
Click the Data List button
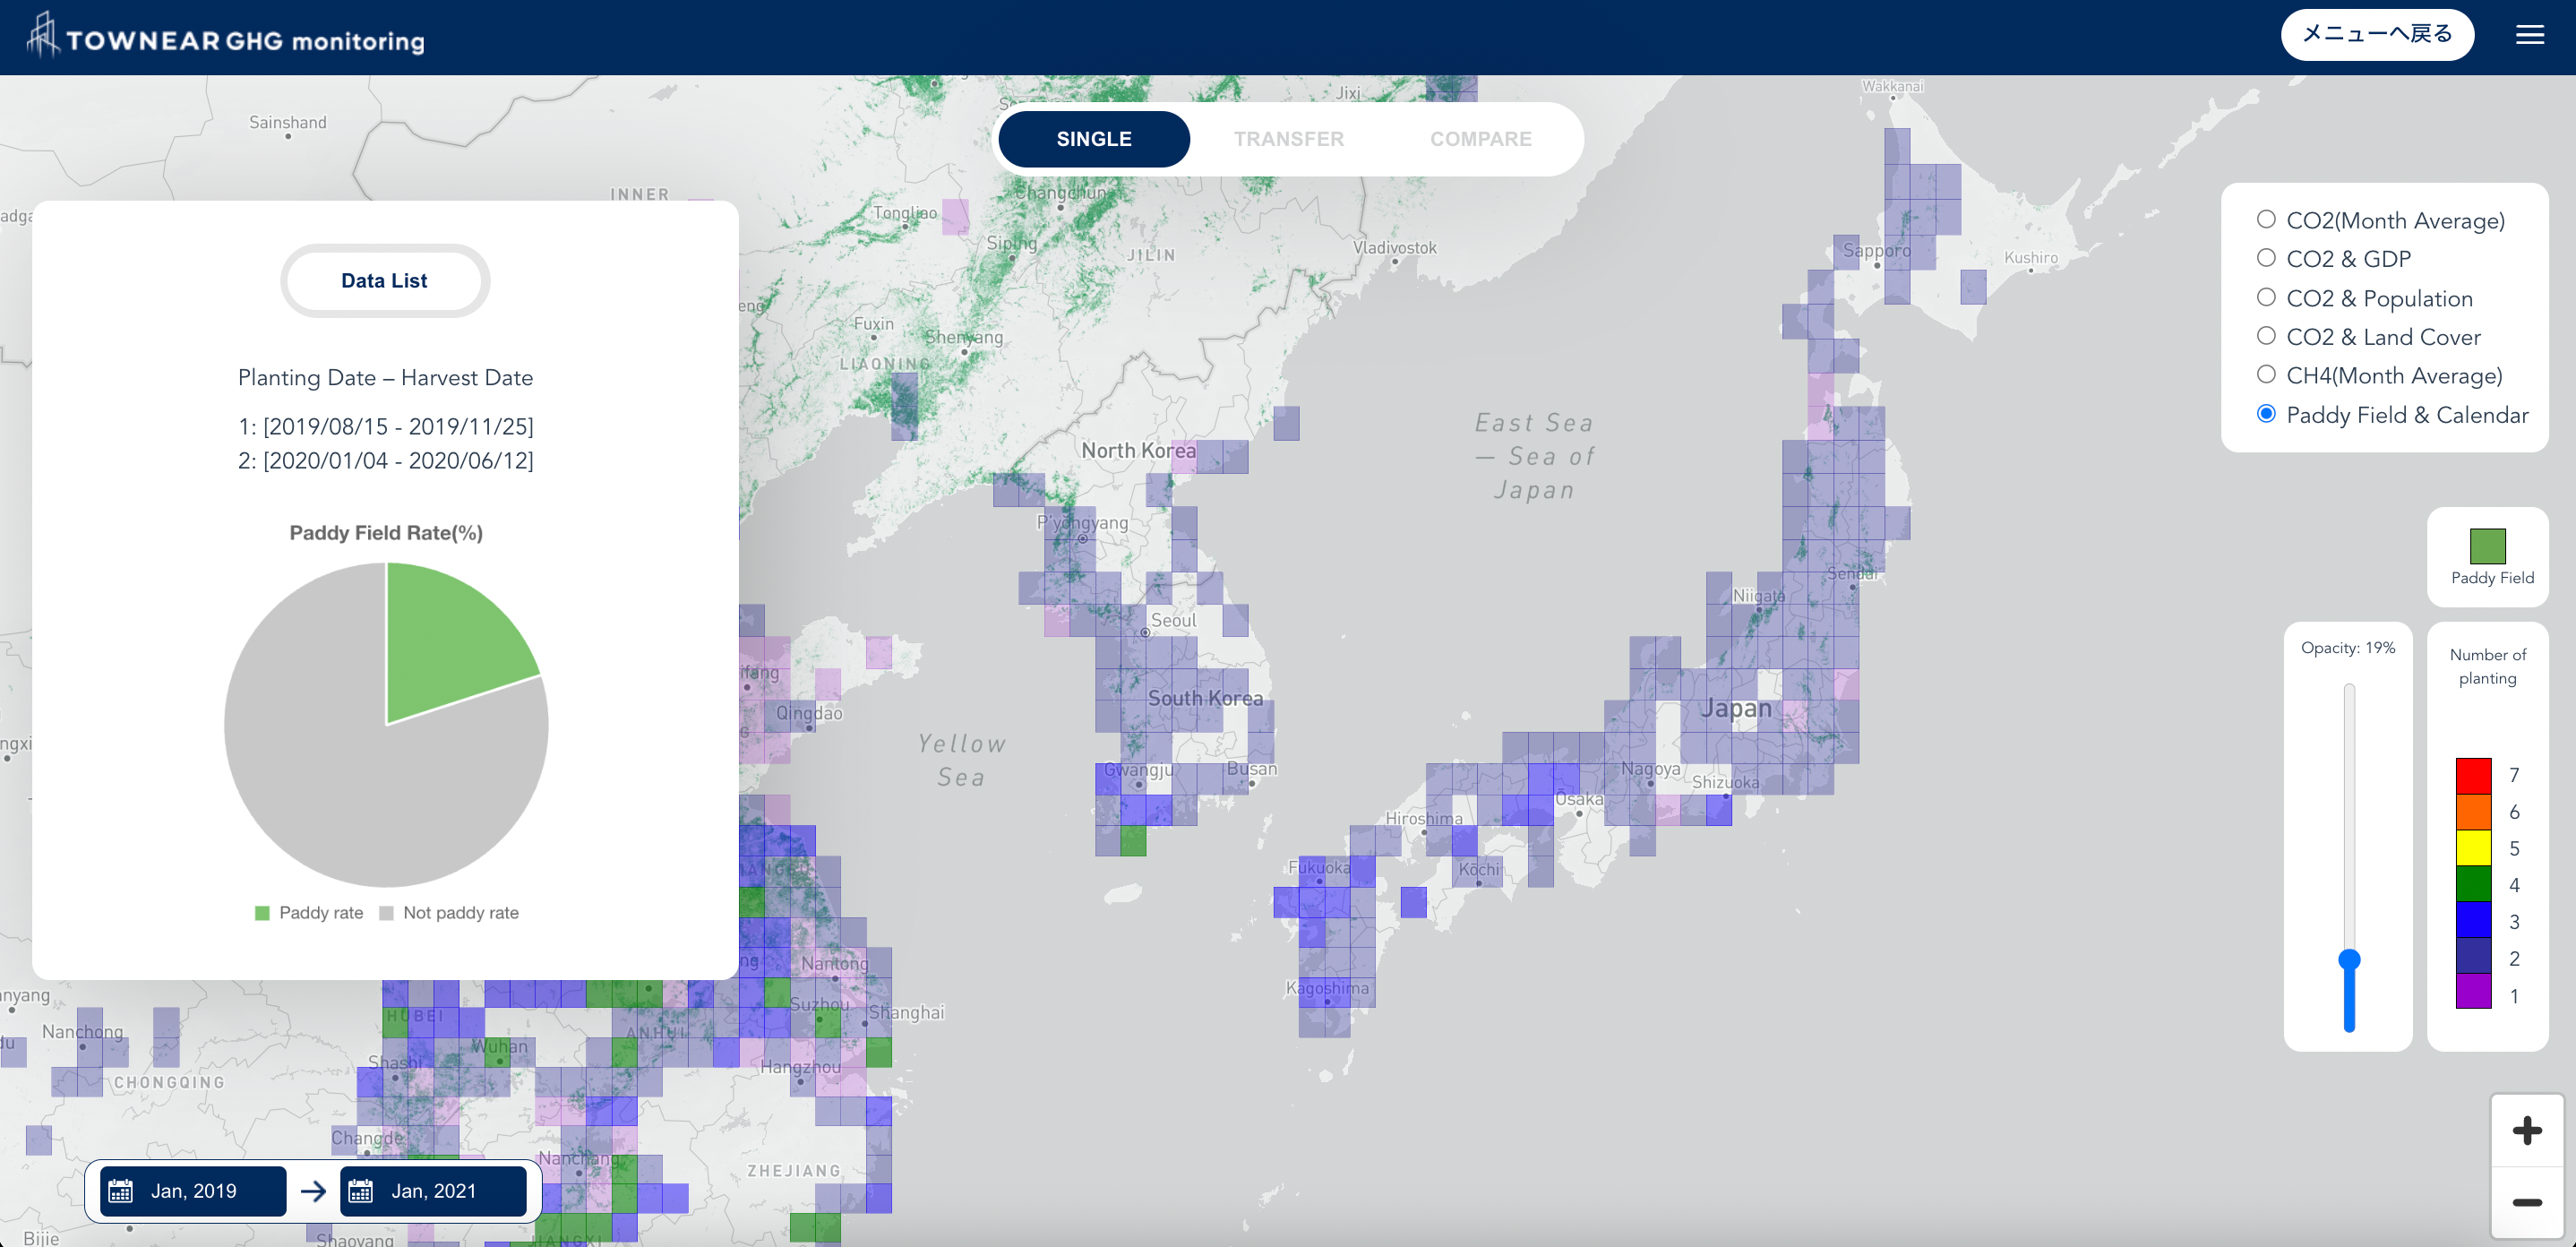[x=382, y=279]
